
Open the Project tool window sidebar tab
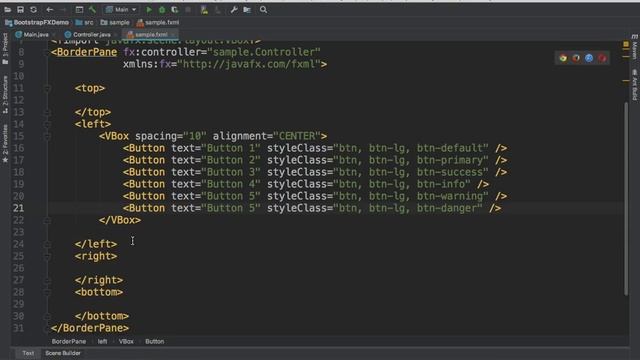[x=5, y=48]
